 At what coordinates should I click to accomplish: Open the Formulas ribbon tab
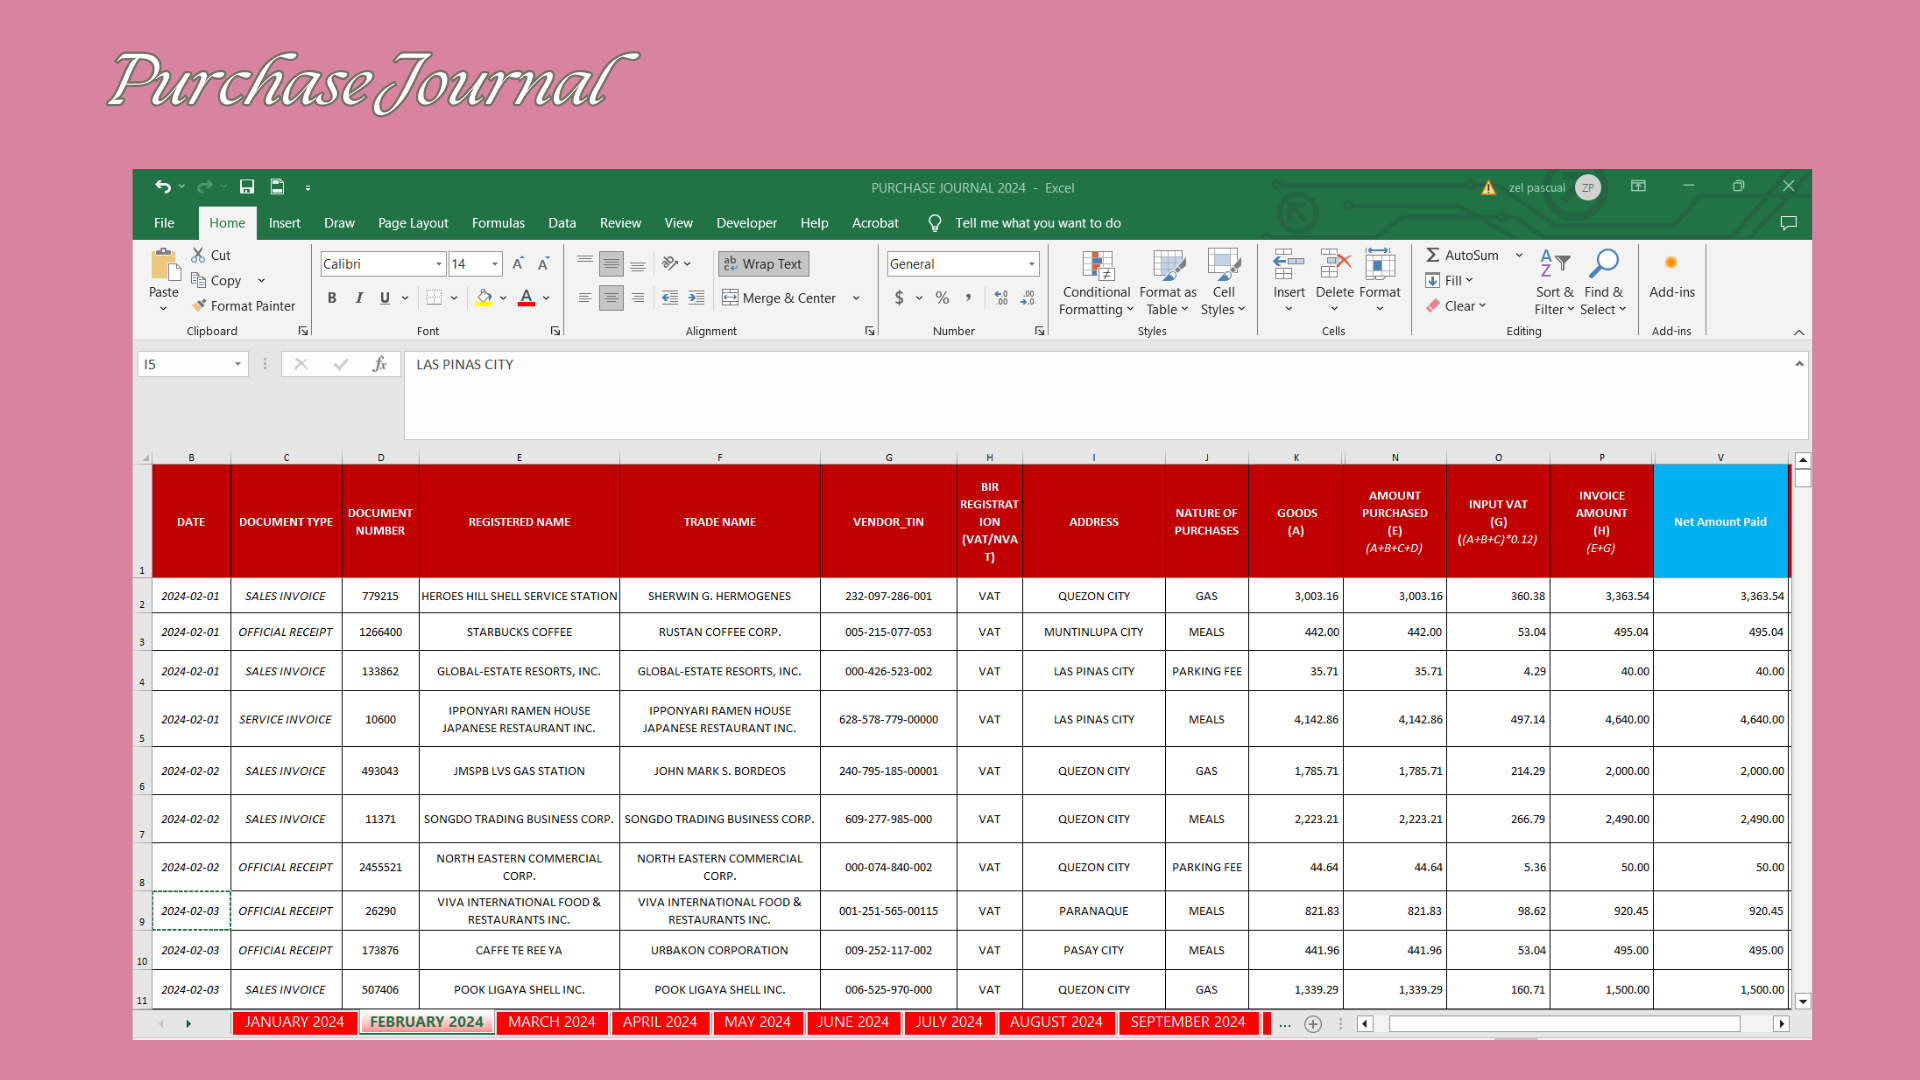point(498,223)
